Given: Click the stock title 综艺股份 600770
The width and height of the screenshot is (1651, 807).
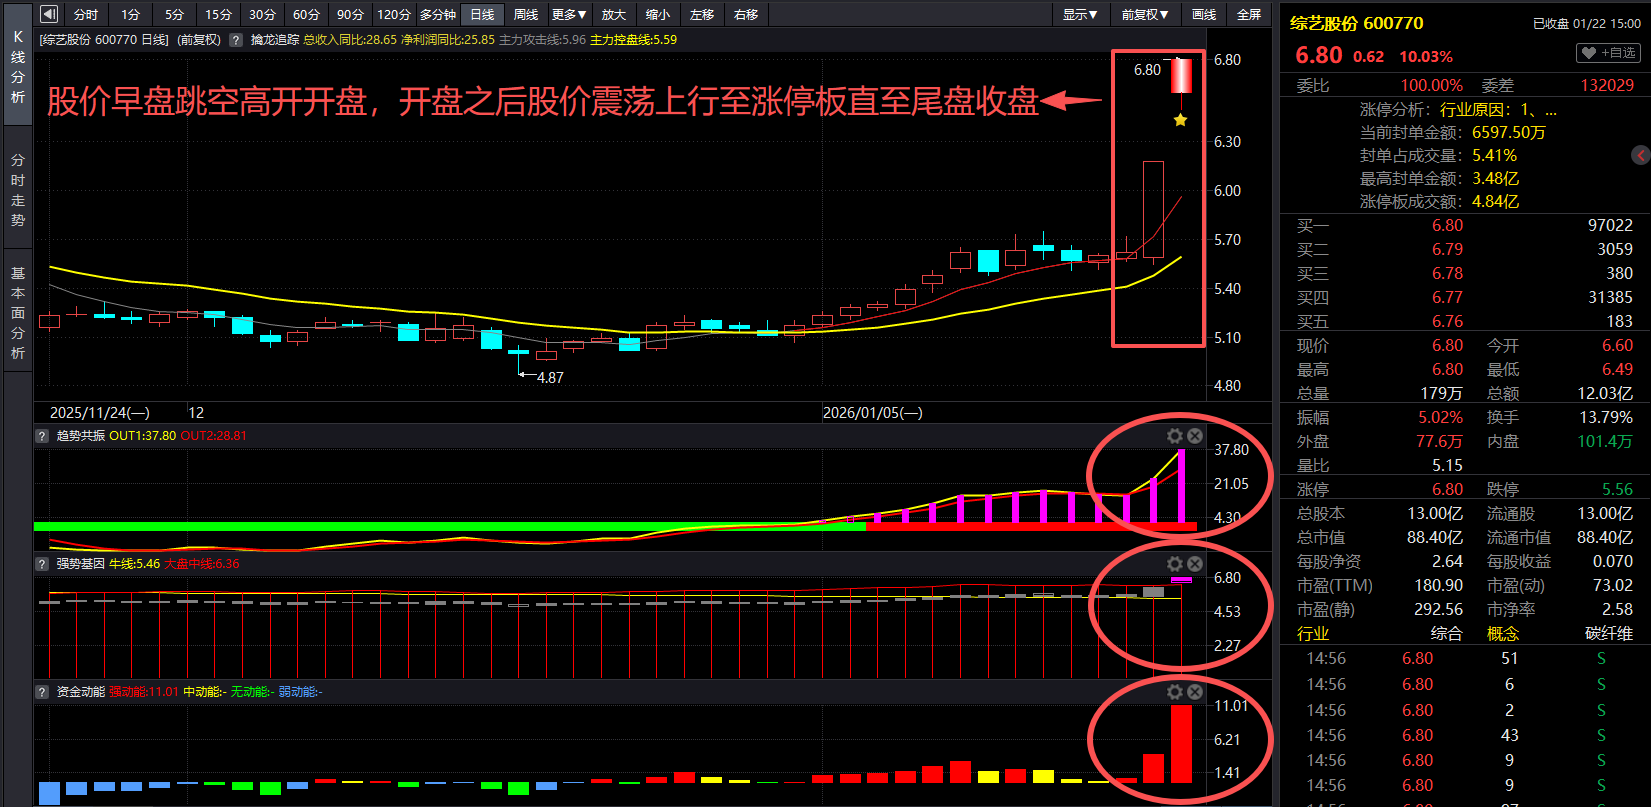Looking at the screenshot, I should pyautogui.click(x=1356, y=23).
